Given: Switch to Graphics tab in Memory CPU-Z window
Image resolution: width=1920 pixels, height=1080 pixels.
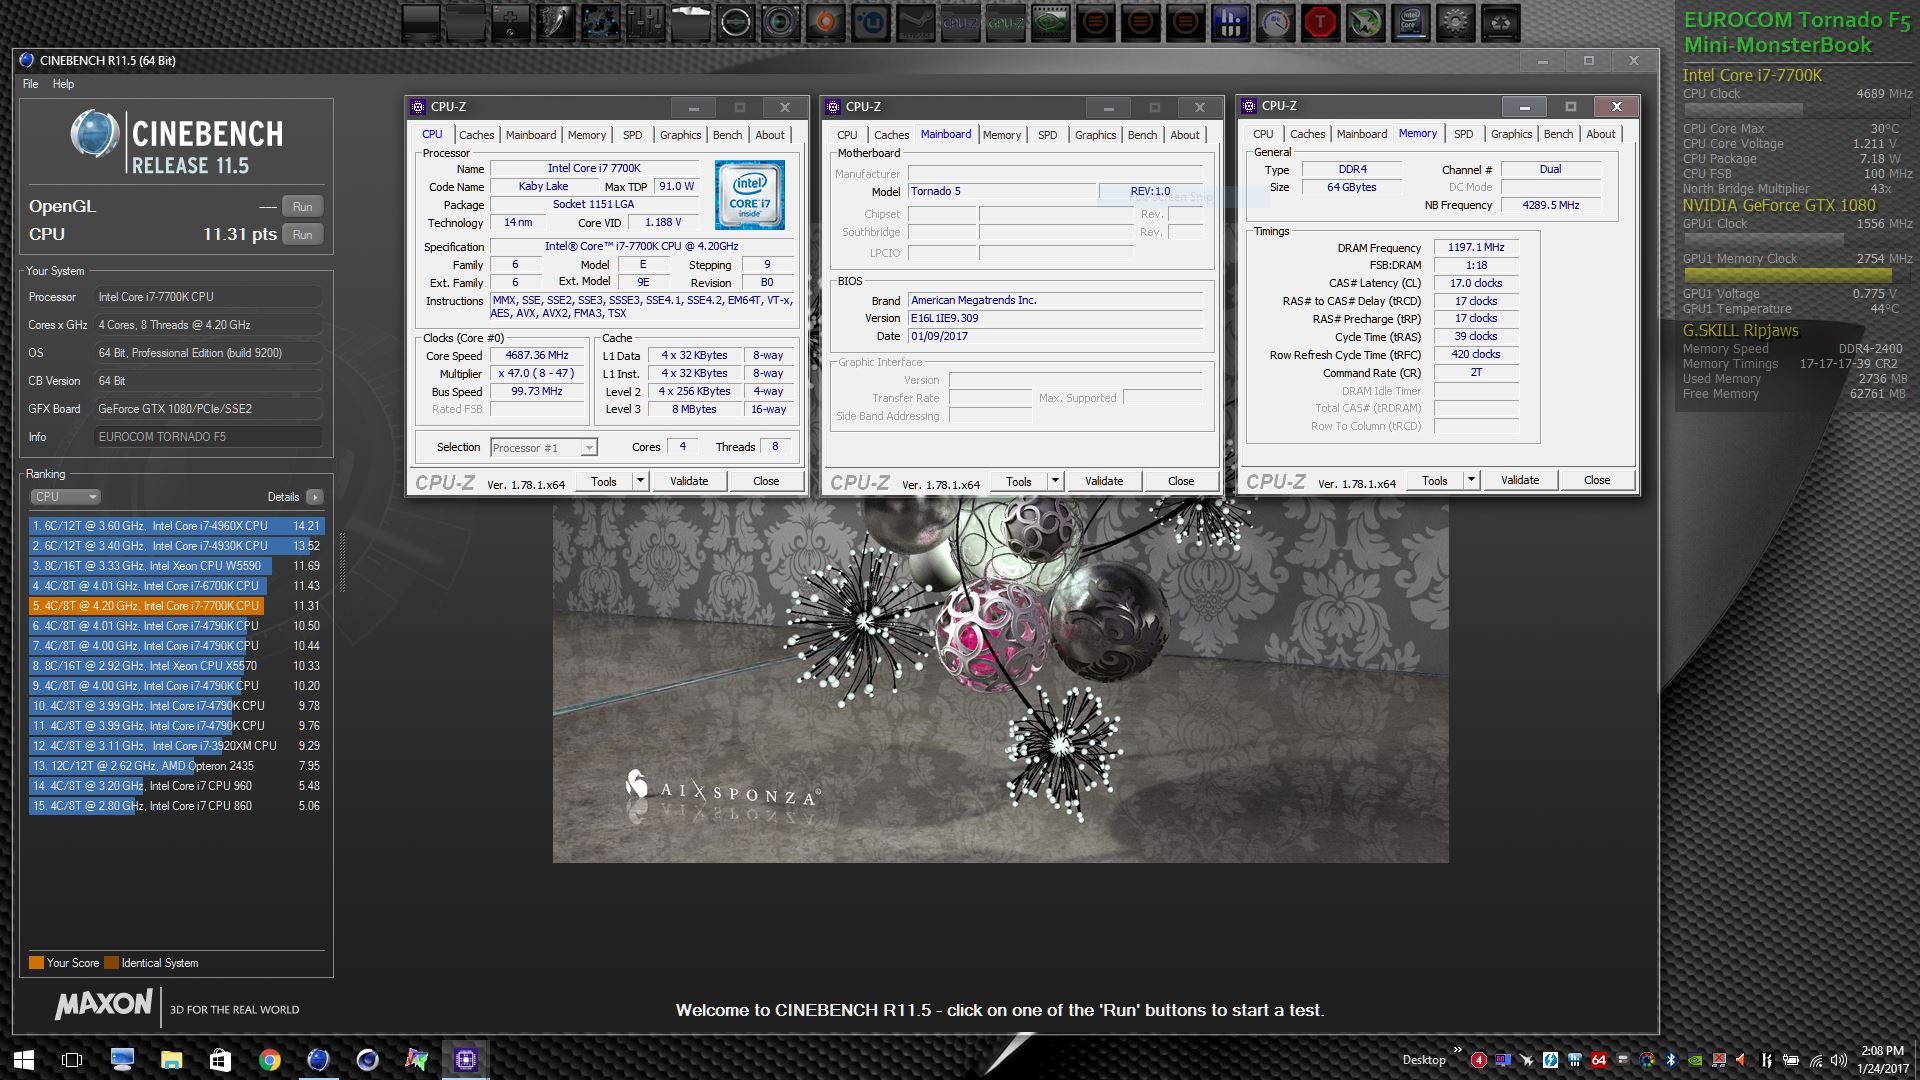Looking at the screenshot, I should [1510, 134].
